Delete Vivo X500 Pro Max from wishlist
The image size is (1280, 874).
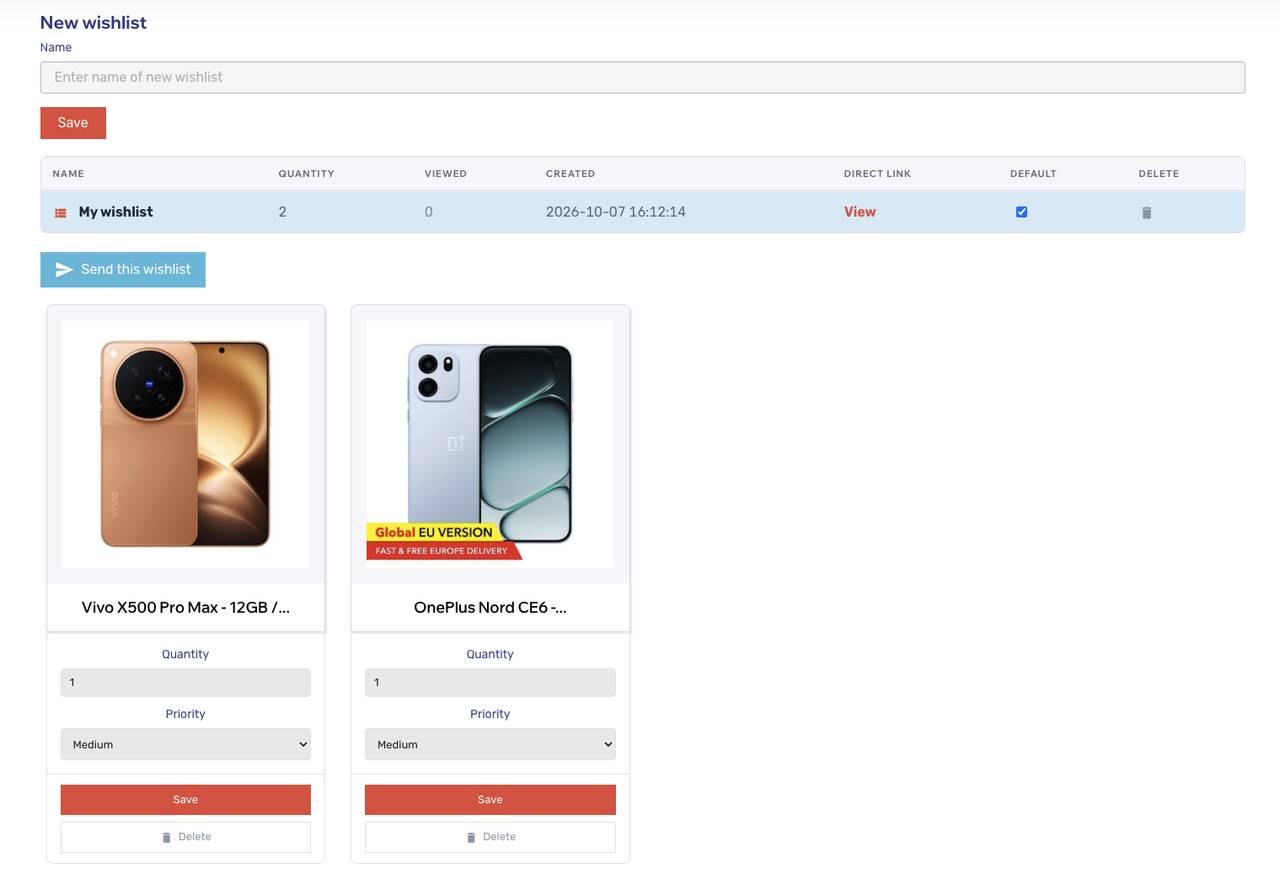tap(186, 837)
